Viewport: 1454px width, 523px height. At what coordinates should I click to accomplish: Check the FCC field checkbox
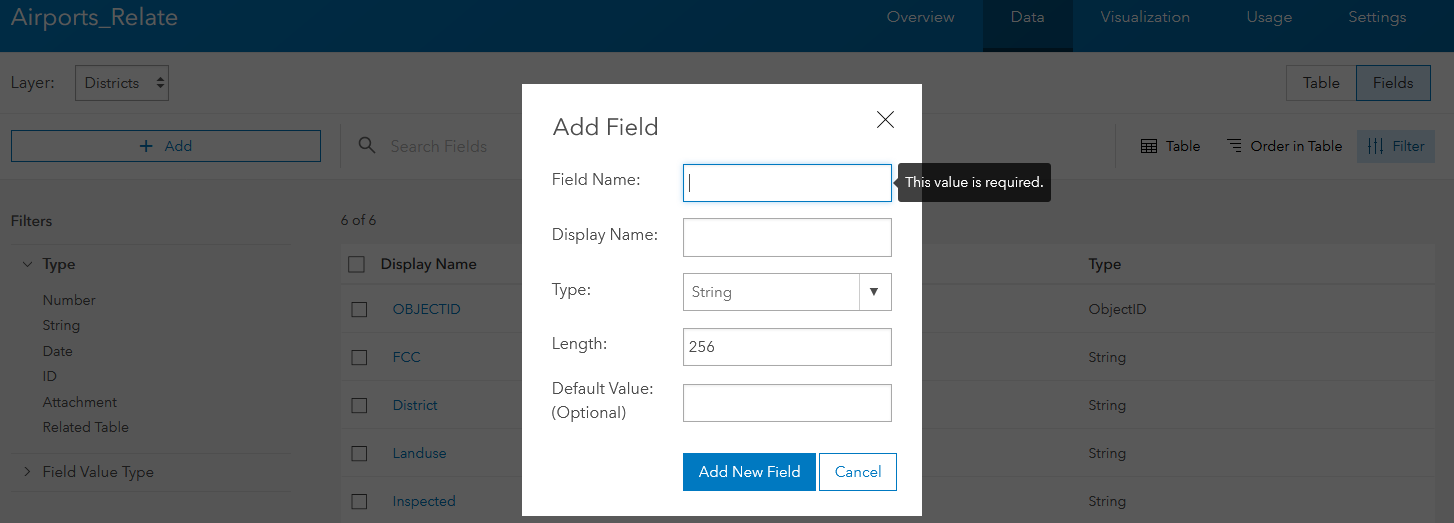[x=359, y=358]
